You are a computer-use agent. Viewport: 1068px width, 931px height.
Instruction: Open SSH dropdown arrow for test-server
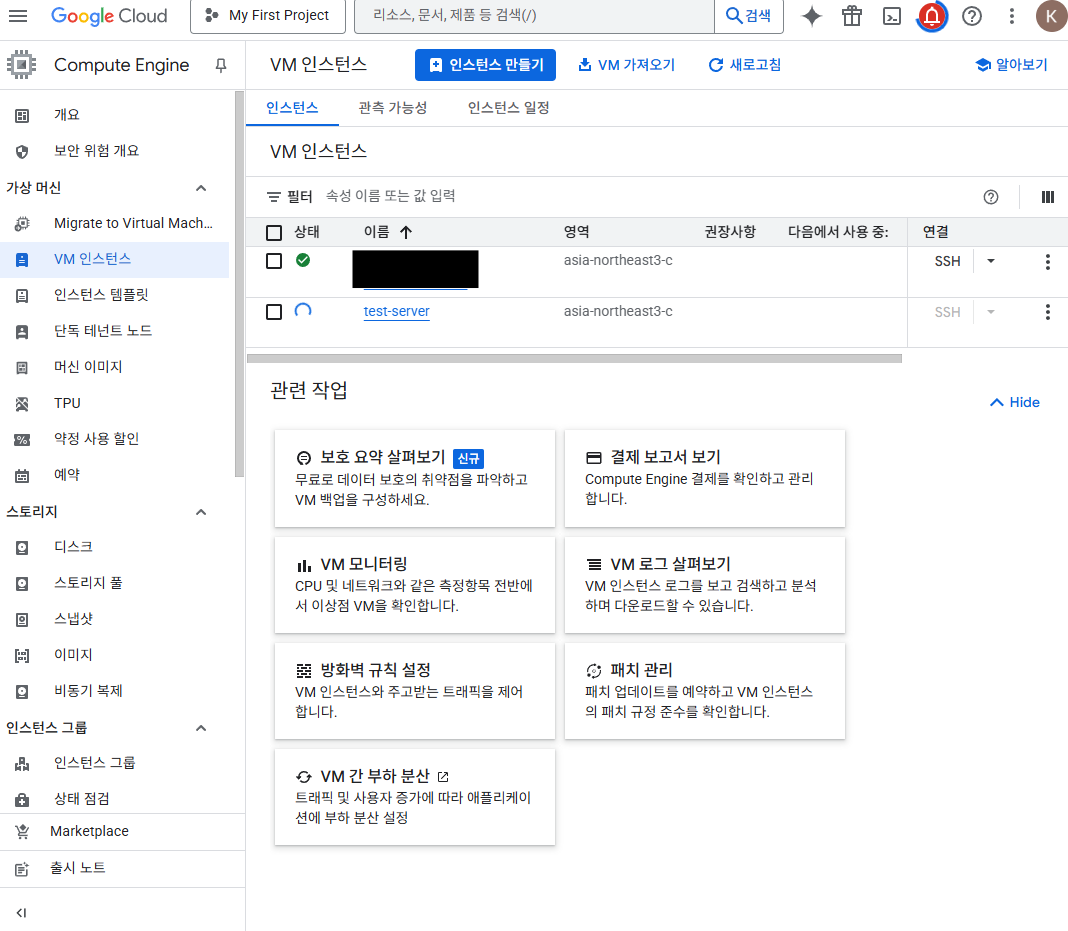coord(991,312)
